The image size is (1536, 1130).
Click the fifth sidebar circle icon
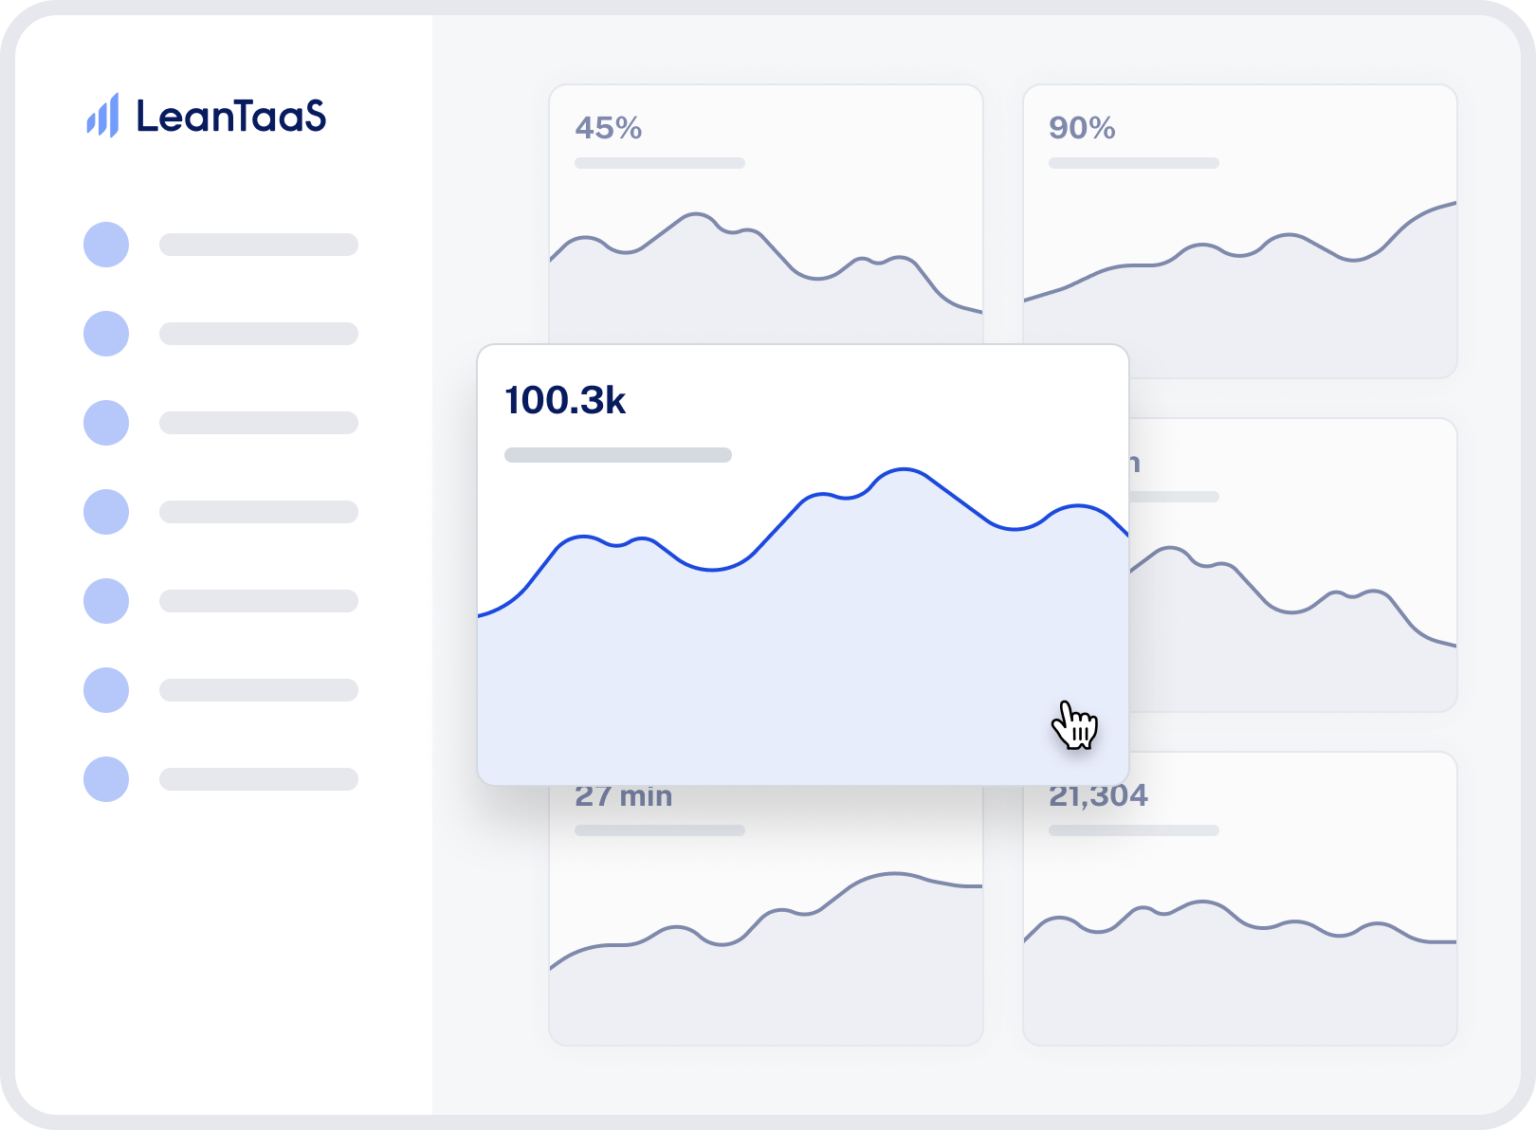tap(106, 601)
